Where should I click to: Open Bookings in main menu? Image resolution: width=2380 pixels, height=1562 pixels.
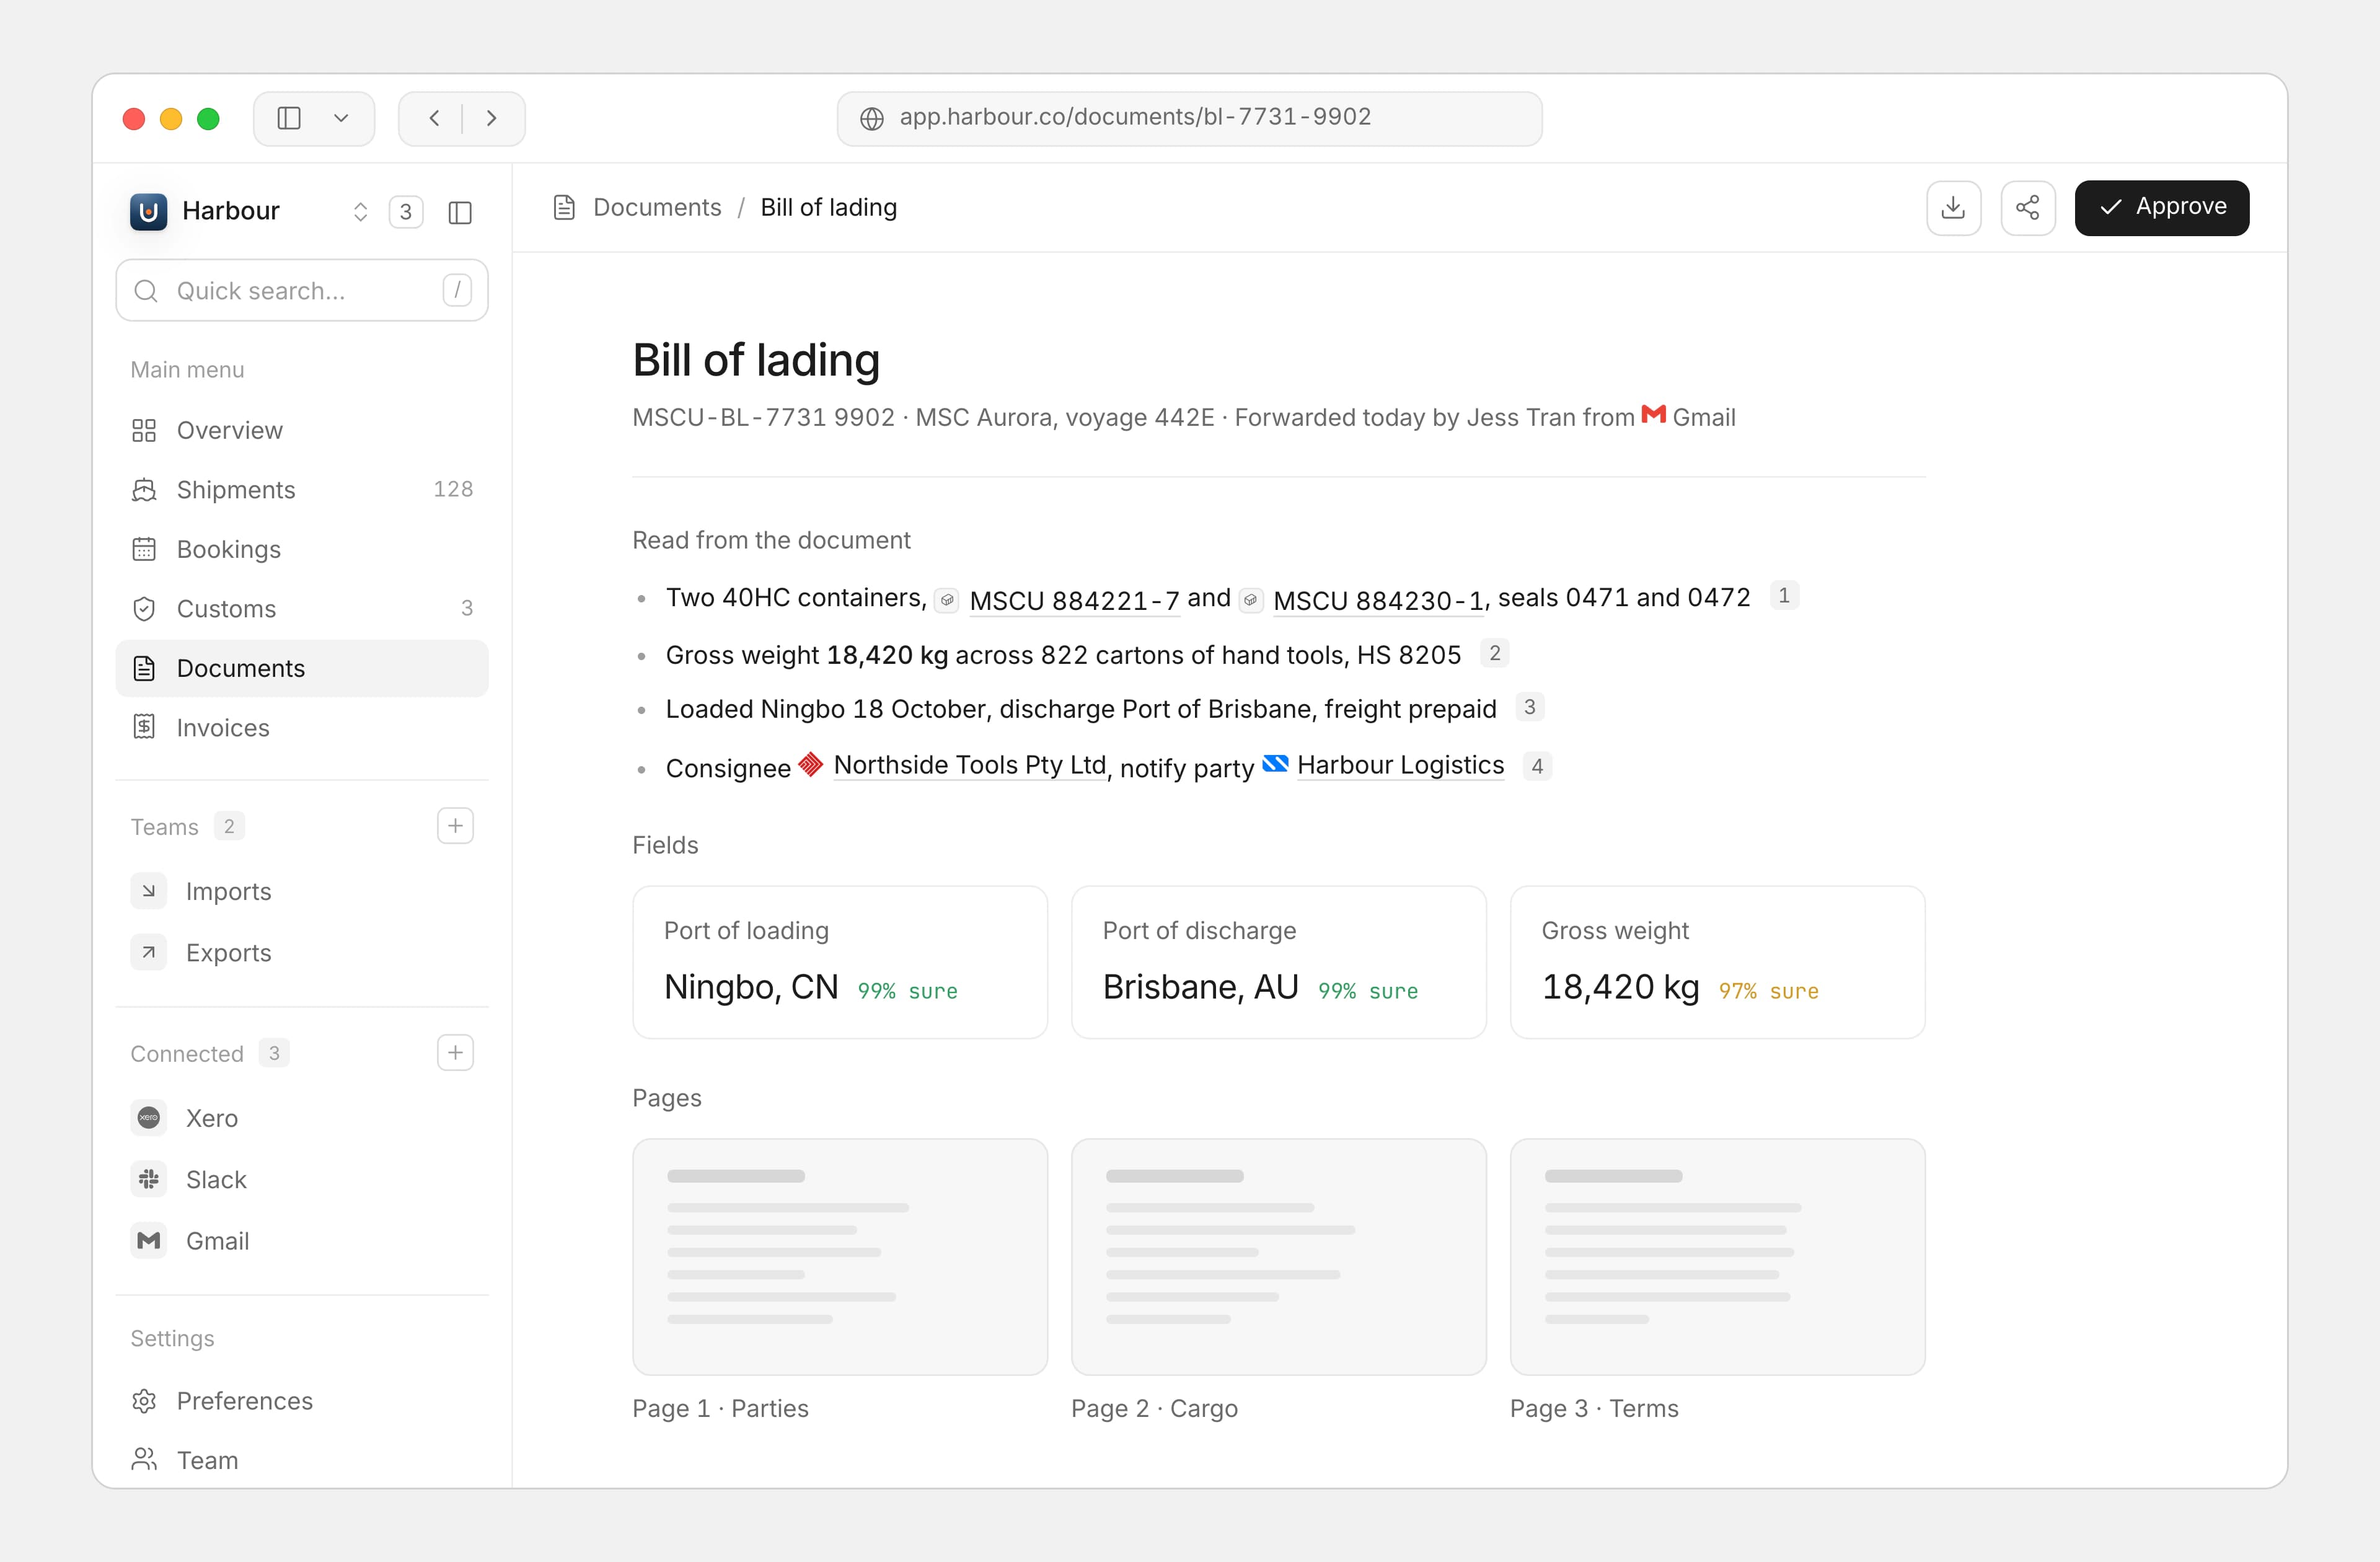pos(302,549)
